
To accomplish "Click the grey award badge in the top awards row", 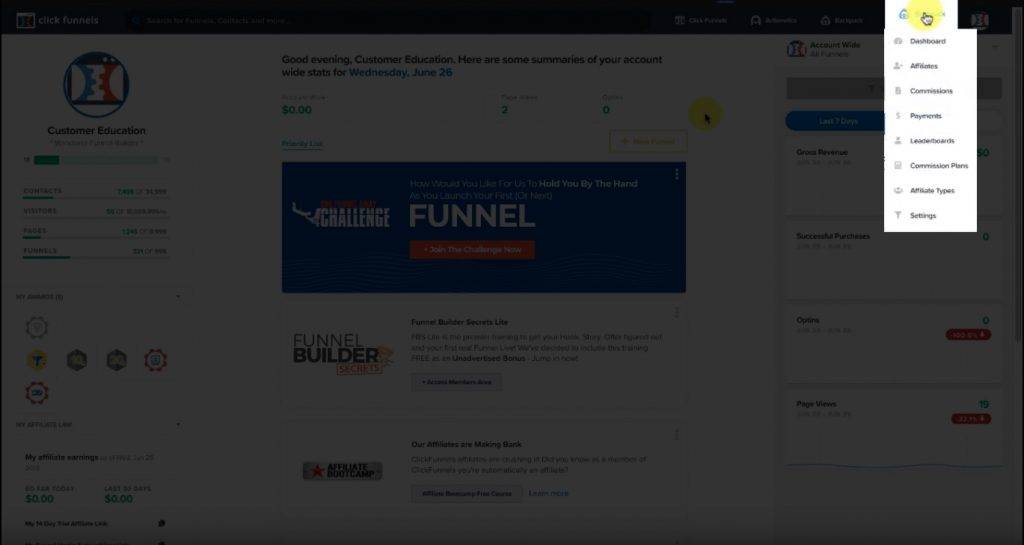I will click(37, 327).
